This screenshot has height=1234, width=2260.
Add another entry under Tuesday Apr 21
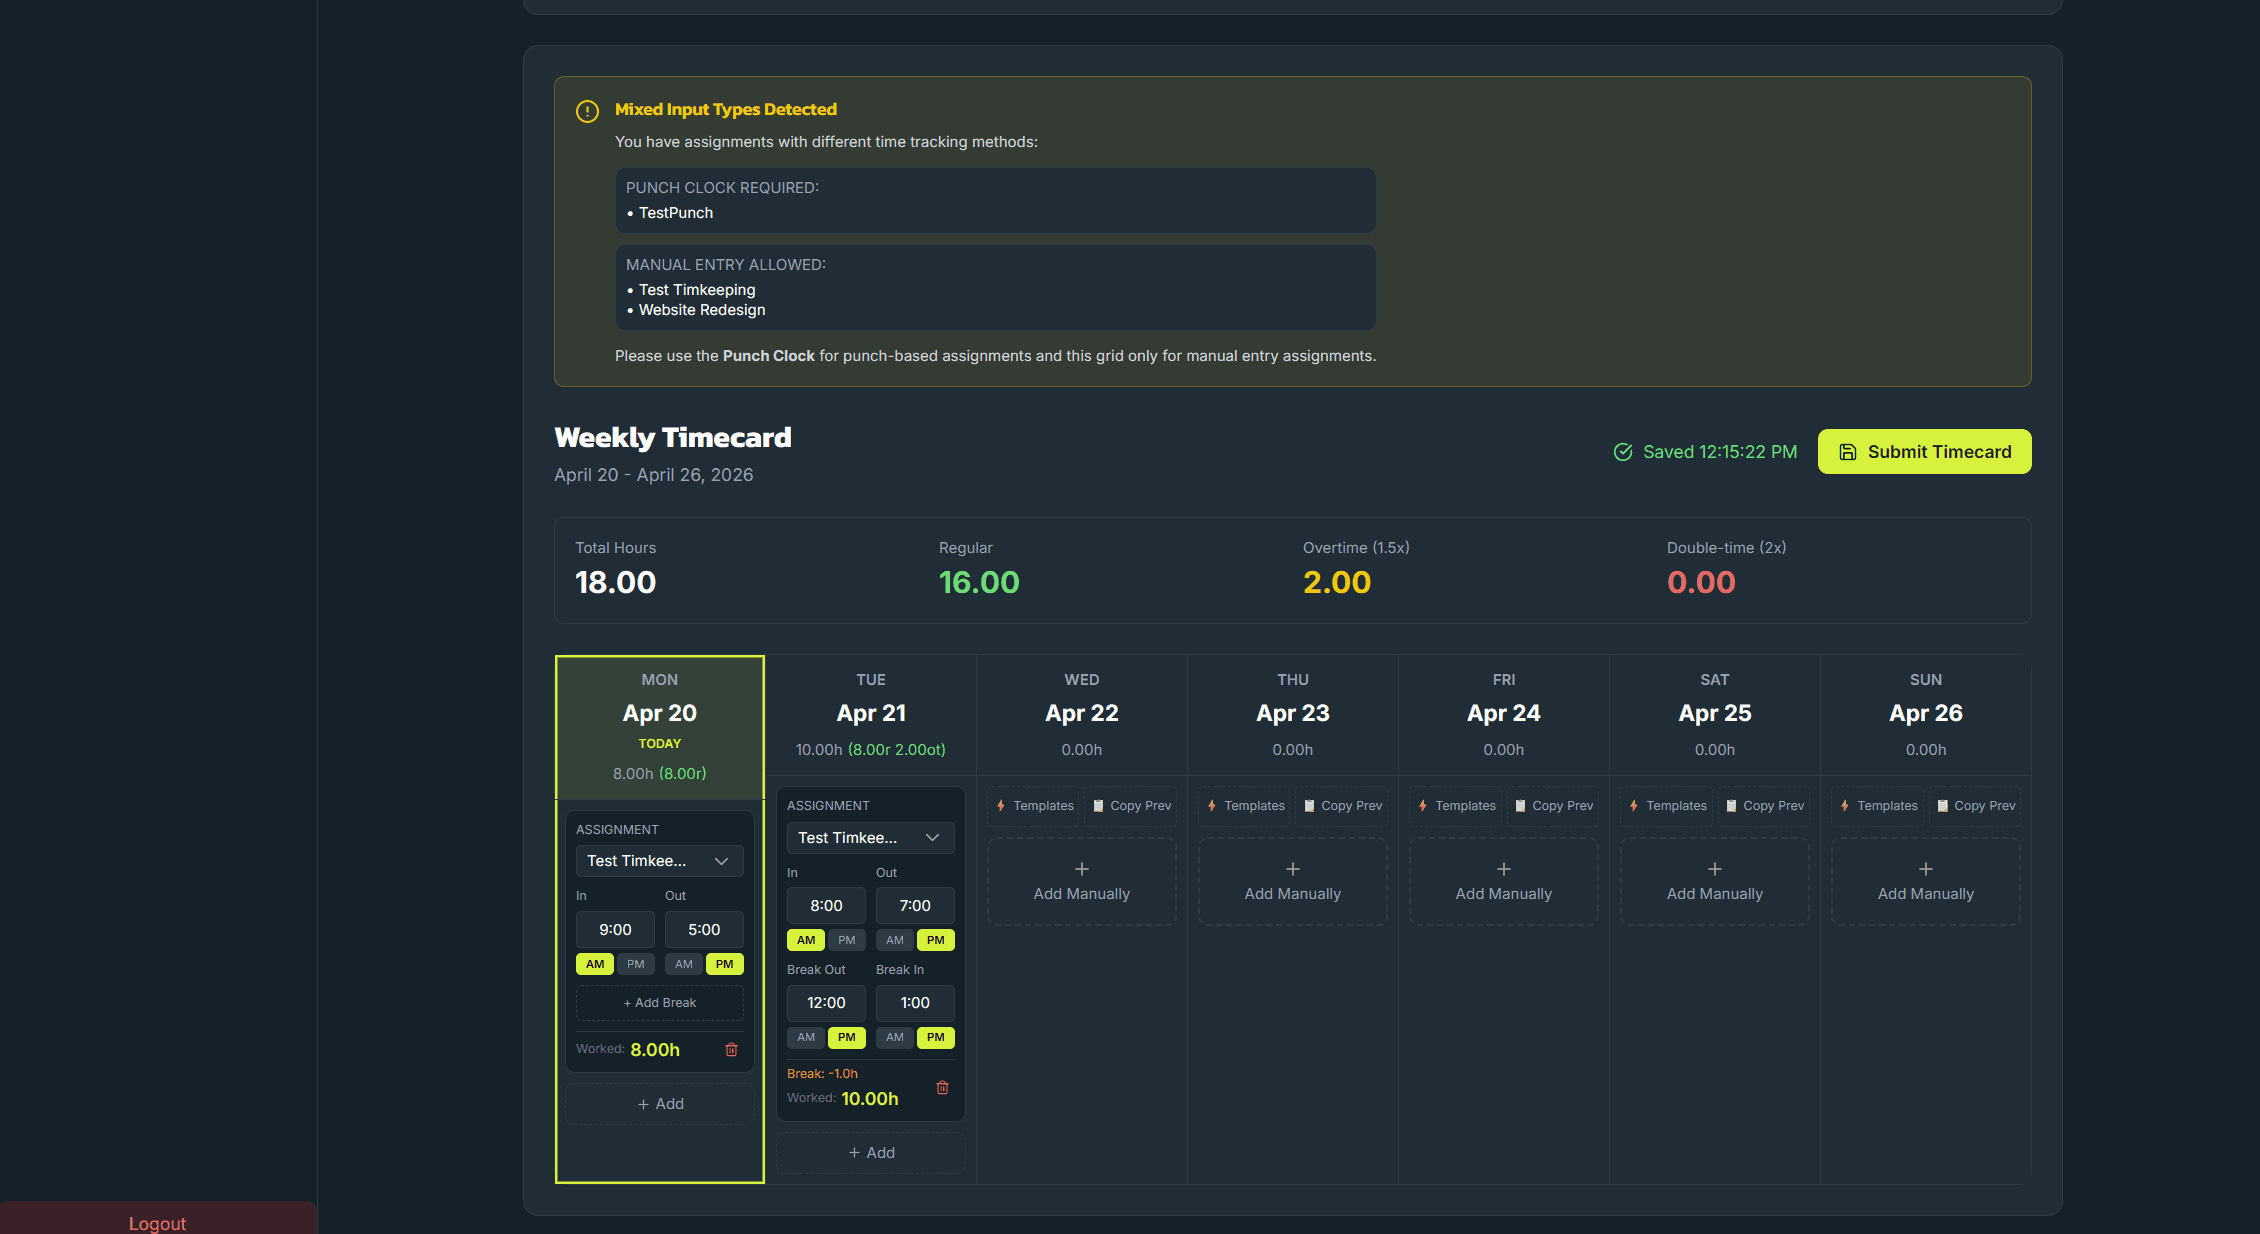871,1153
